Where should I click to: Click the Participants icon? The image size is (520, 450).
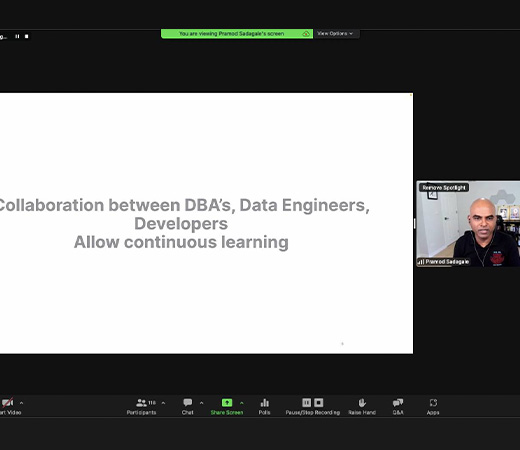141,403
